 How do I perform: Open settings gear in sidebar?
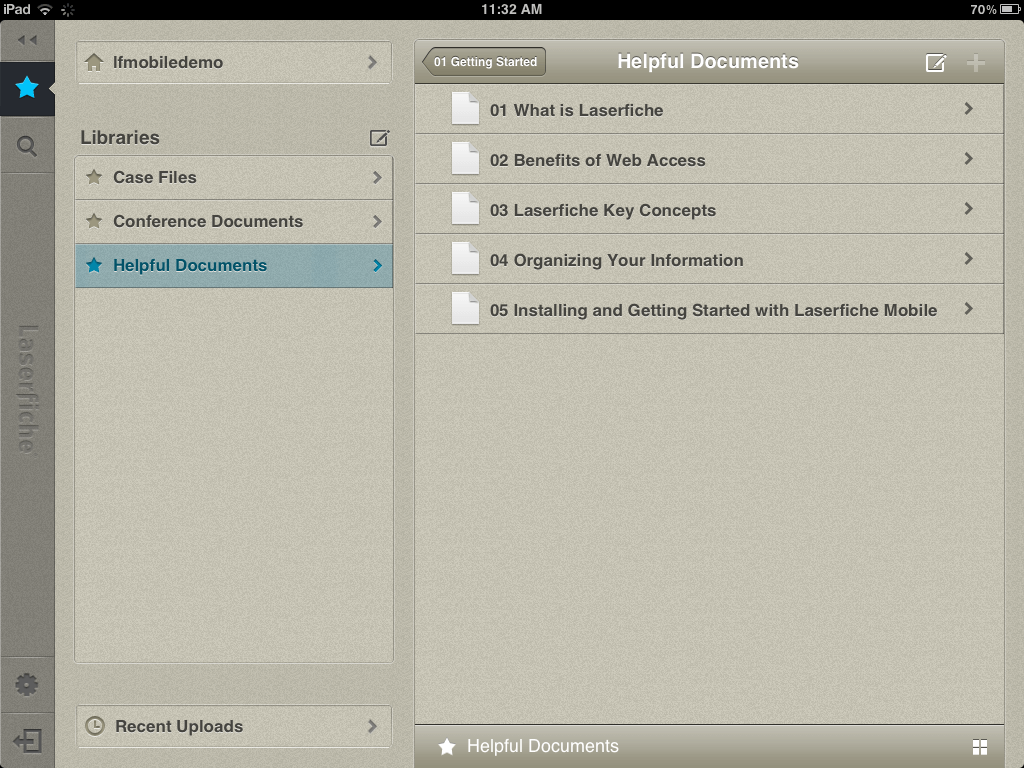coord(27,684)
